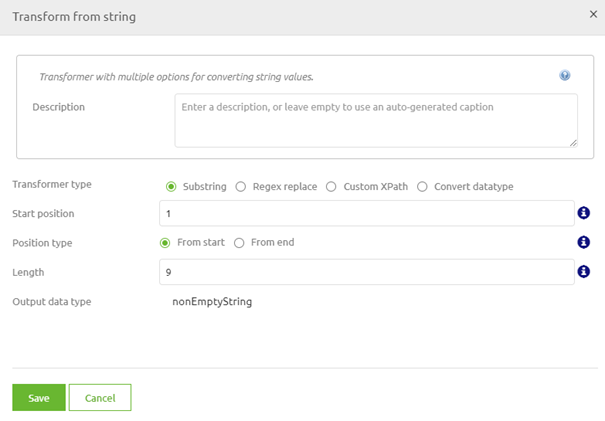This screenshot has width=605, height=421.
Task: Show info for Position type option
Action: [x=583, y=242]
